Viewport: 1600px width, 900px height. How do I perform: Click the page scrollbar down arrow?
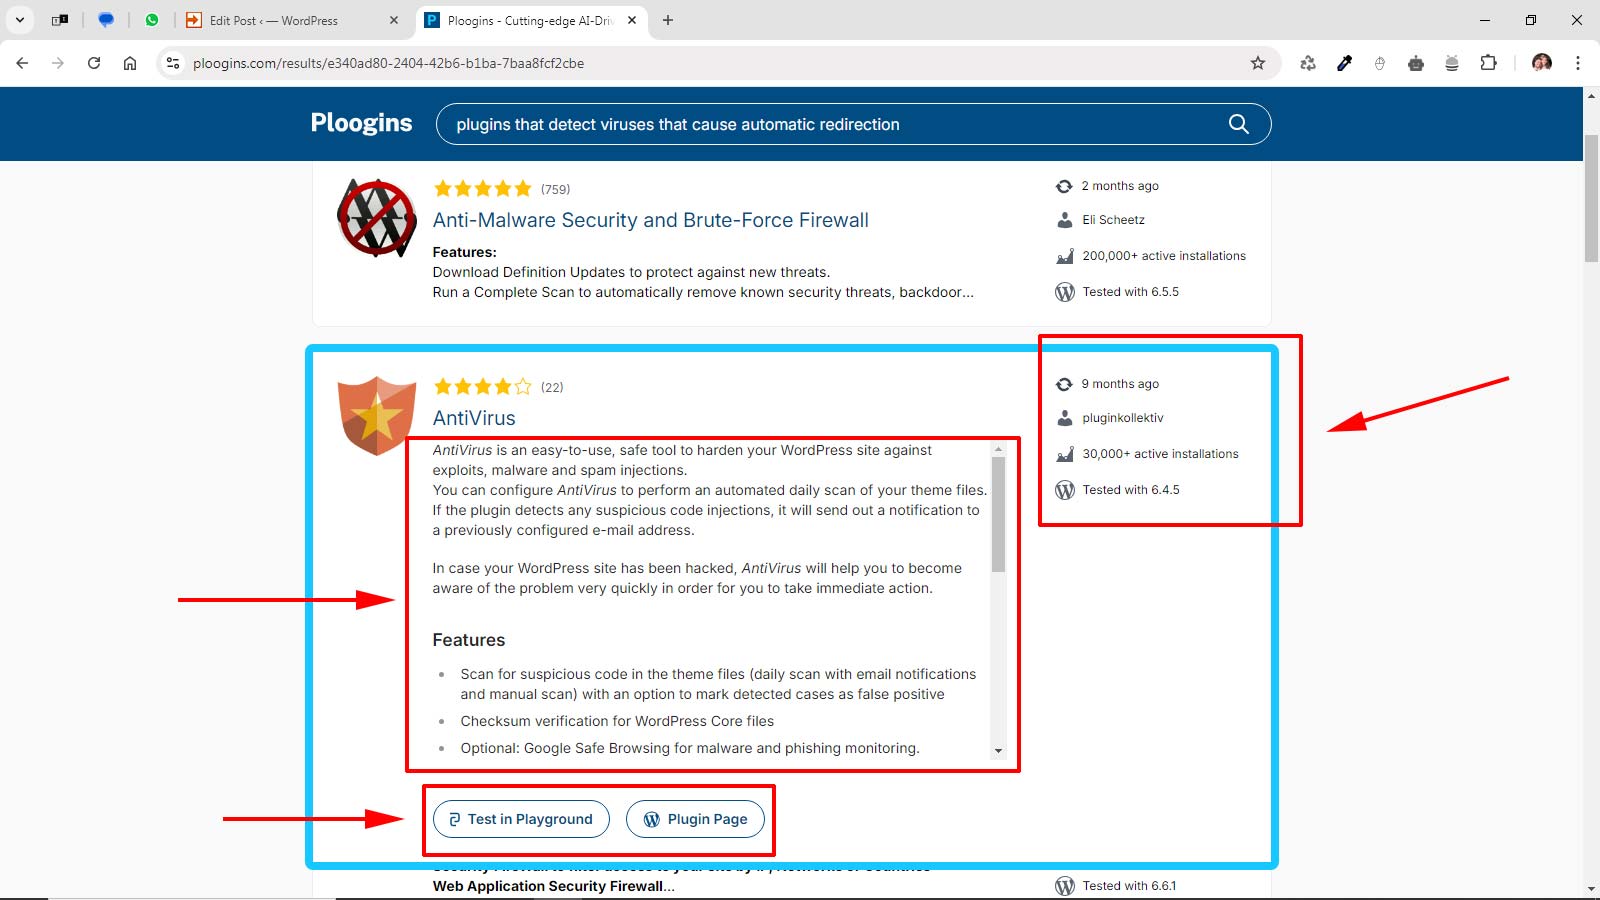1591,888
